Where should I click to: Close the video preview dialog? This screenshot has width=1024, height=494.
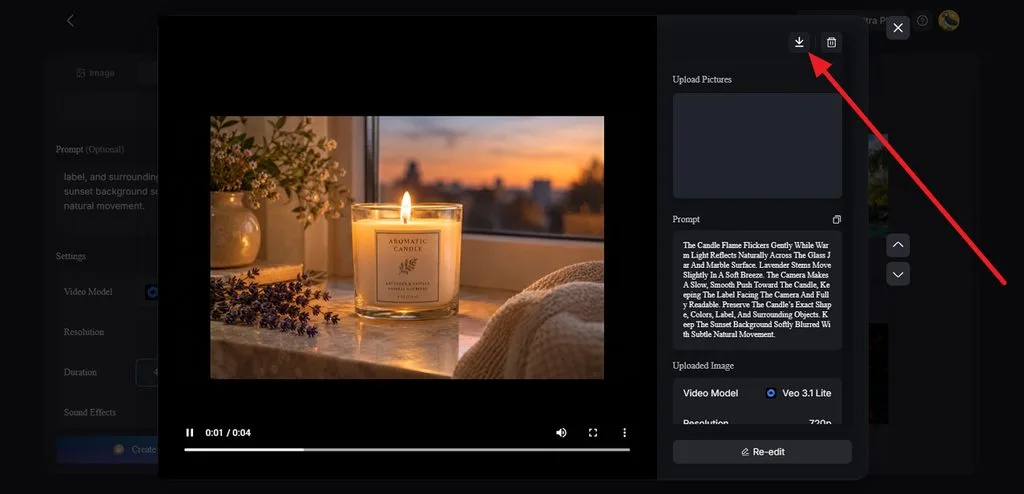click(898, 28)
